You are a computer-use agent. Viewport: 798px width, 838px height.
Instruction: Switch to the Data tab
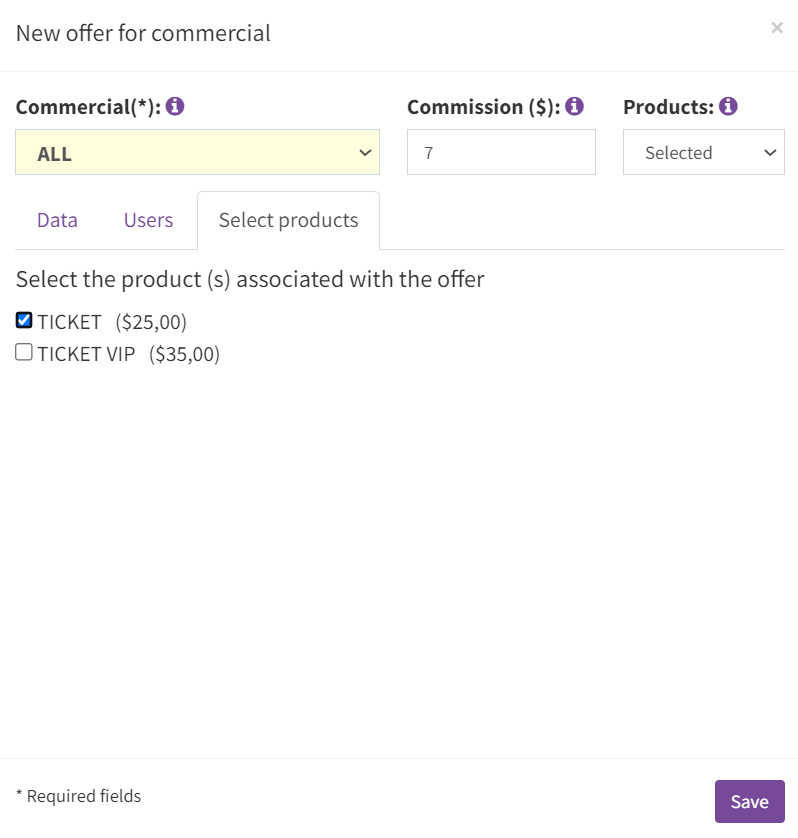[57, 220]
